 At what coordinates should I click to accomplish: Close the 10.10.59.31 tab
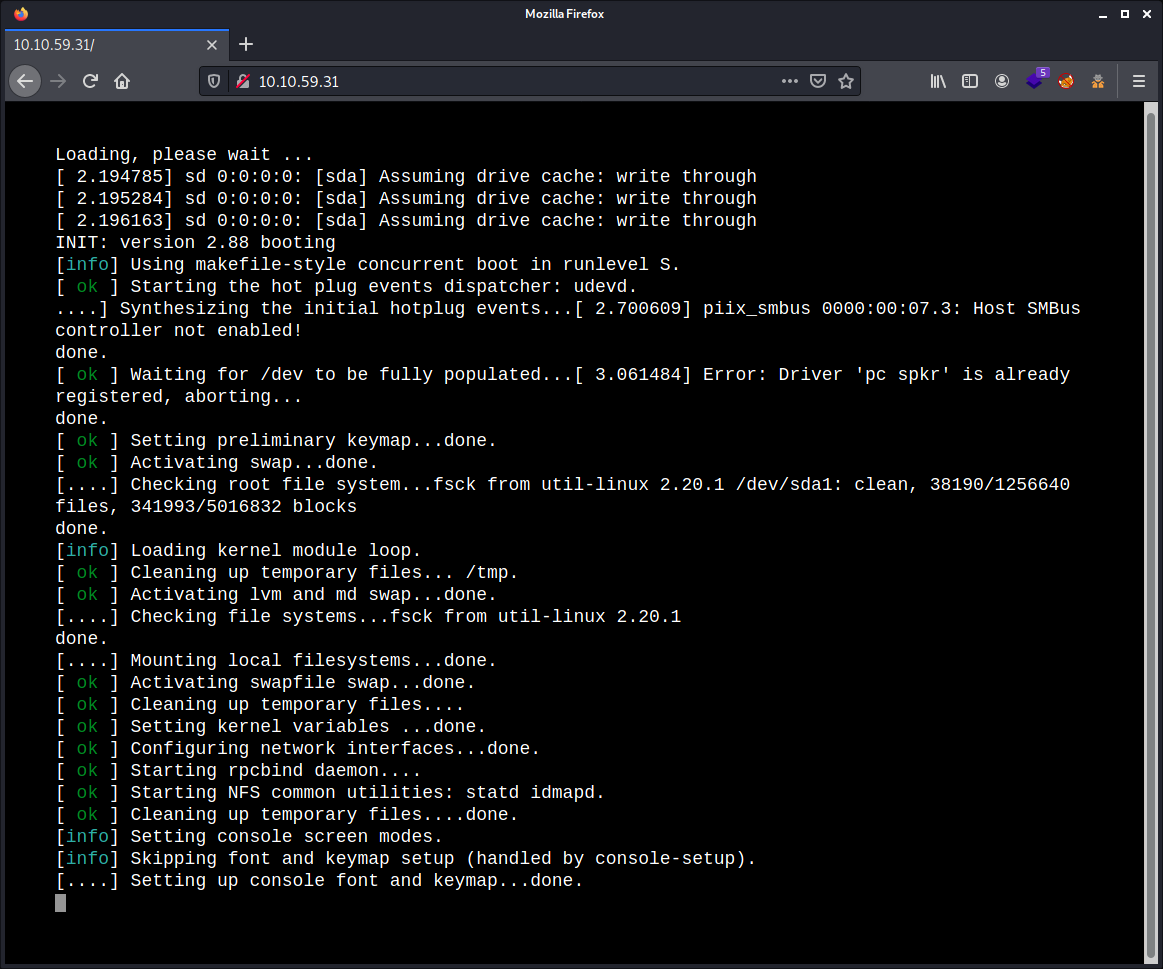(x=212, y=45)
